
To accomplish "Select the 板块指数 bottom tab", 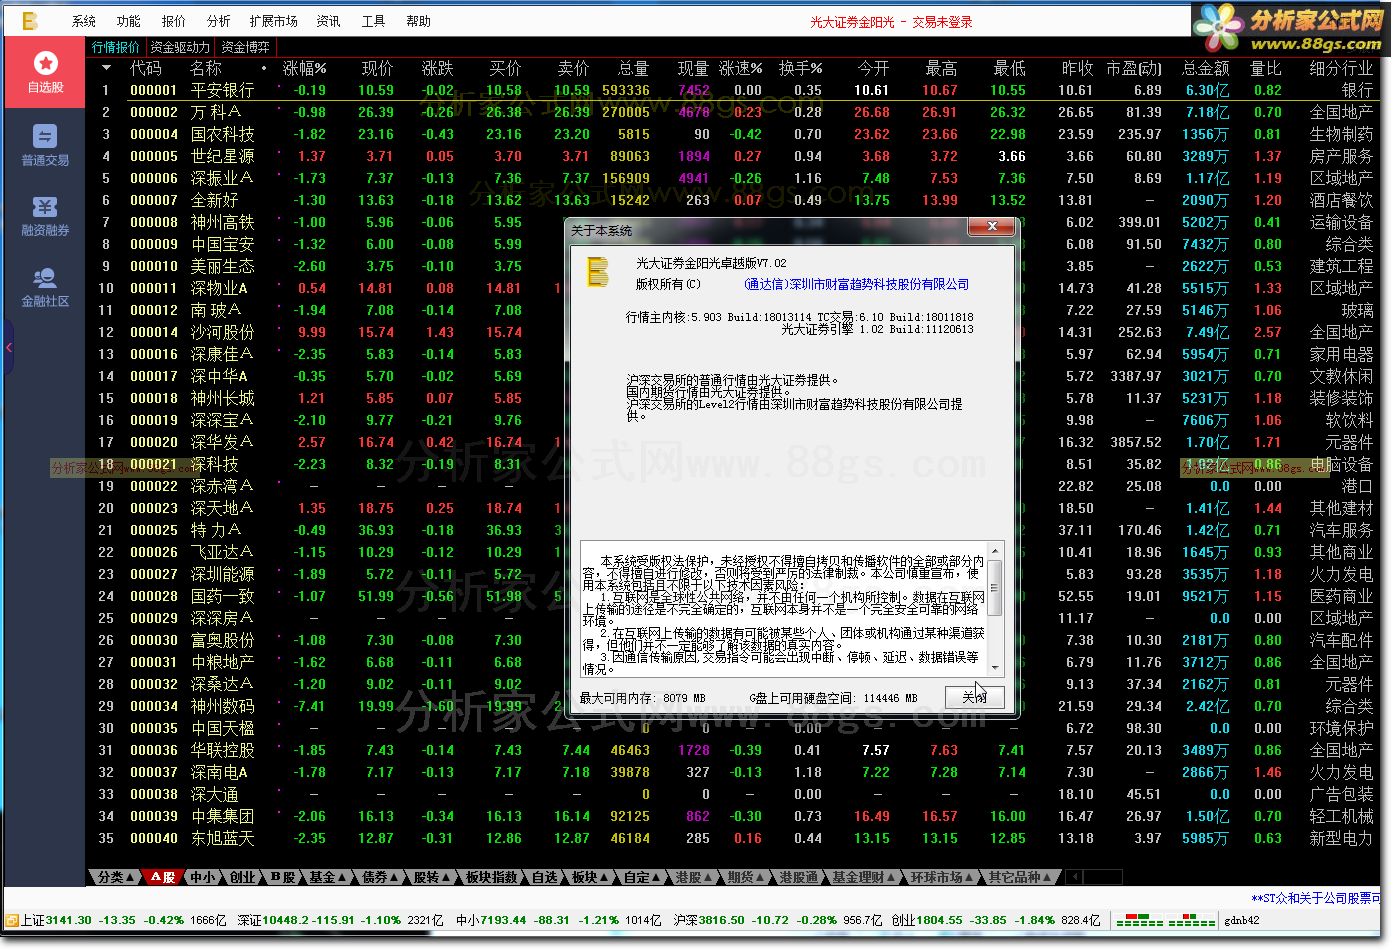I will pyautogui.click(x=492, y=877).
